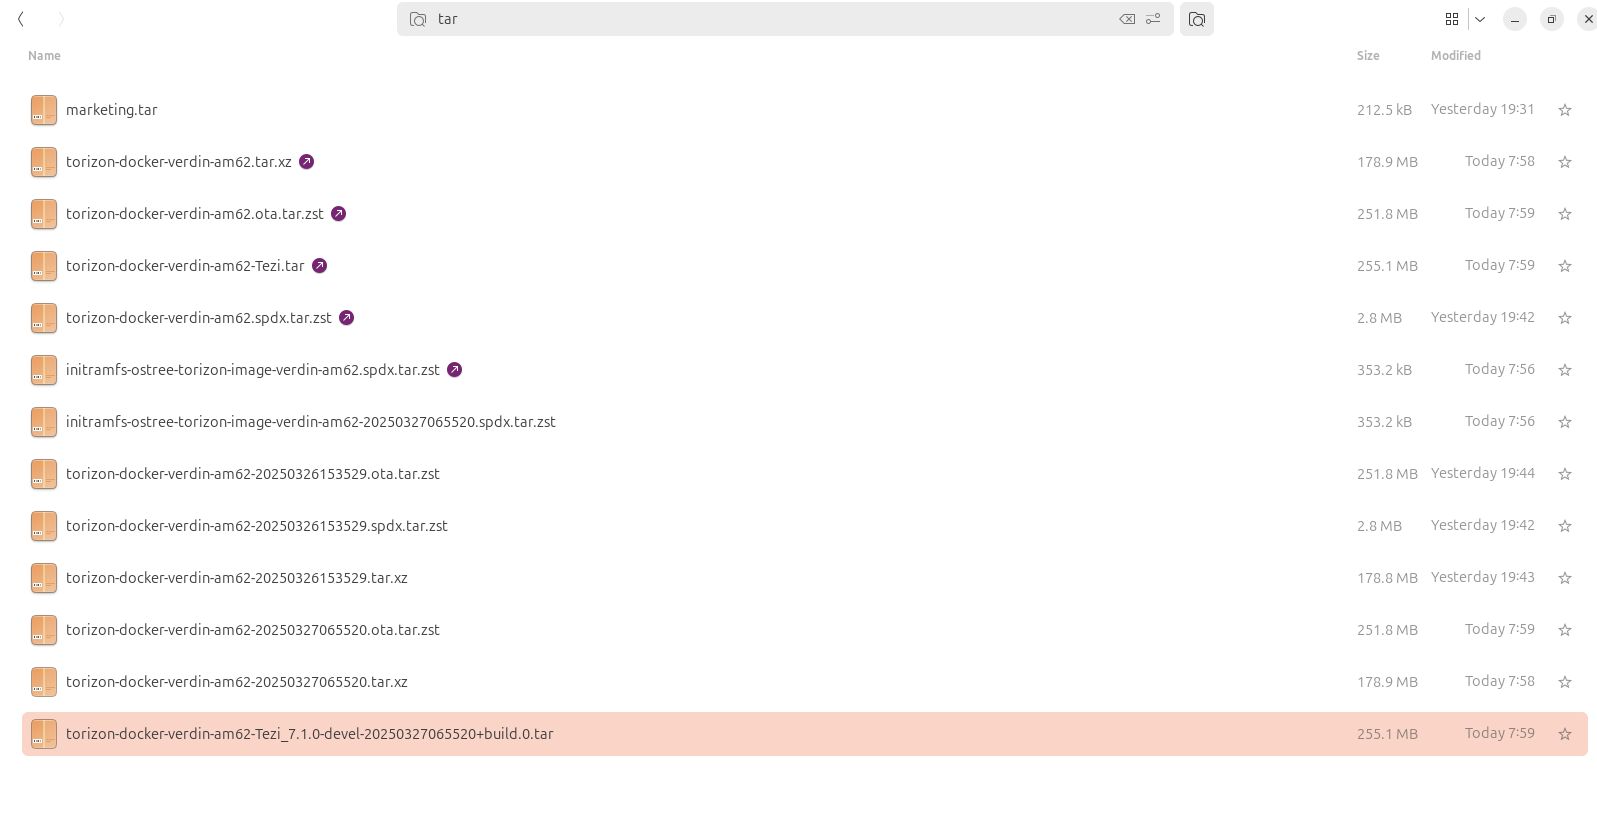Image resolution: width=1597 pixels, height=817 pixels.
Task: Open view options dropdown arrow
Action: click(1480, 19)
